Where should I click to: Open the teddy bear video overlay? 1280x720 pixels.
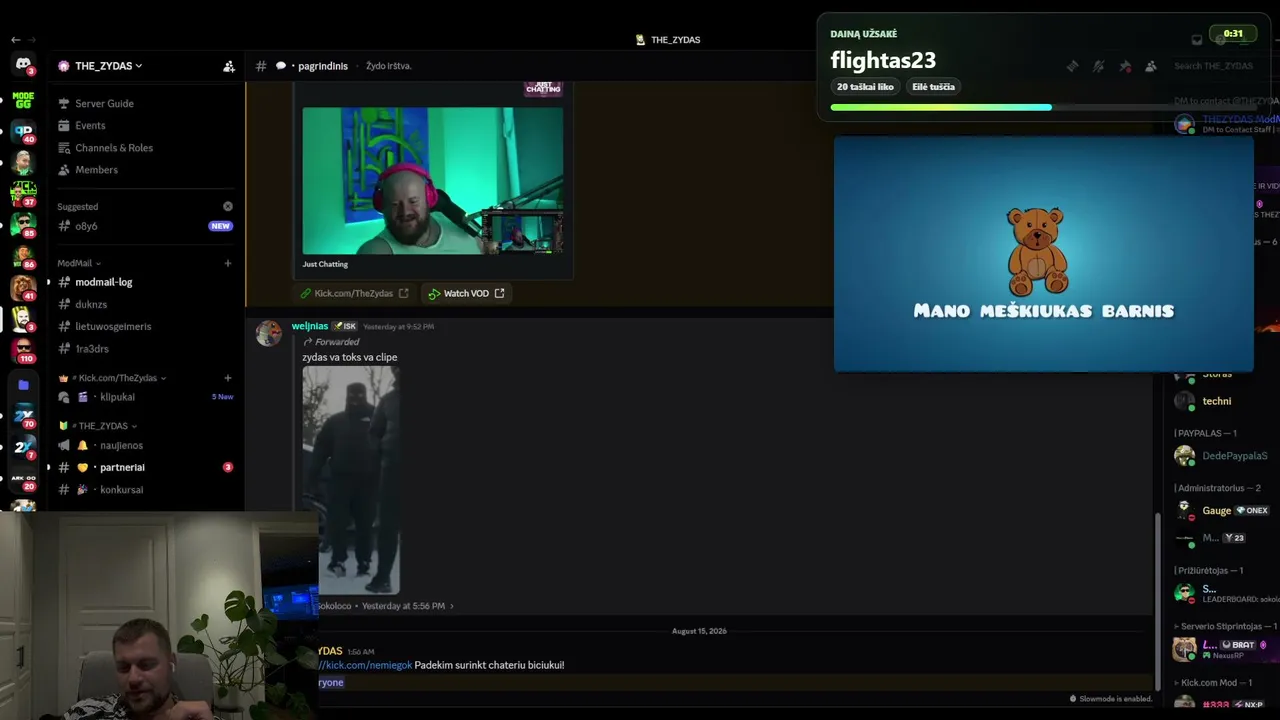click(1044, 254)
